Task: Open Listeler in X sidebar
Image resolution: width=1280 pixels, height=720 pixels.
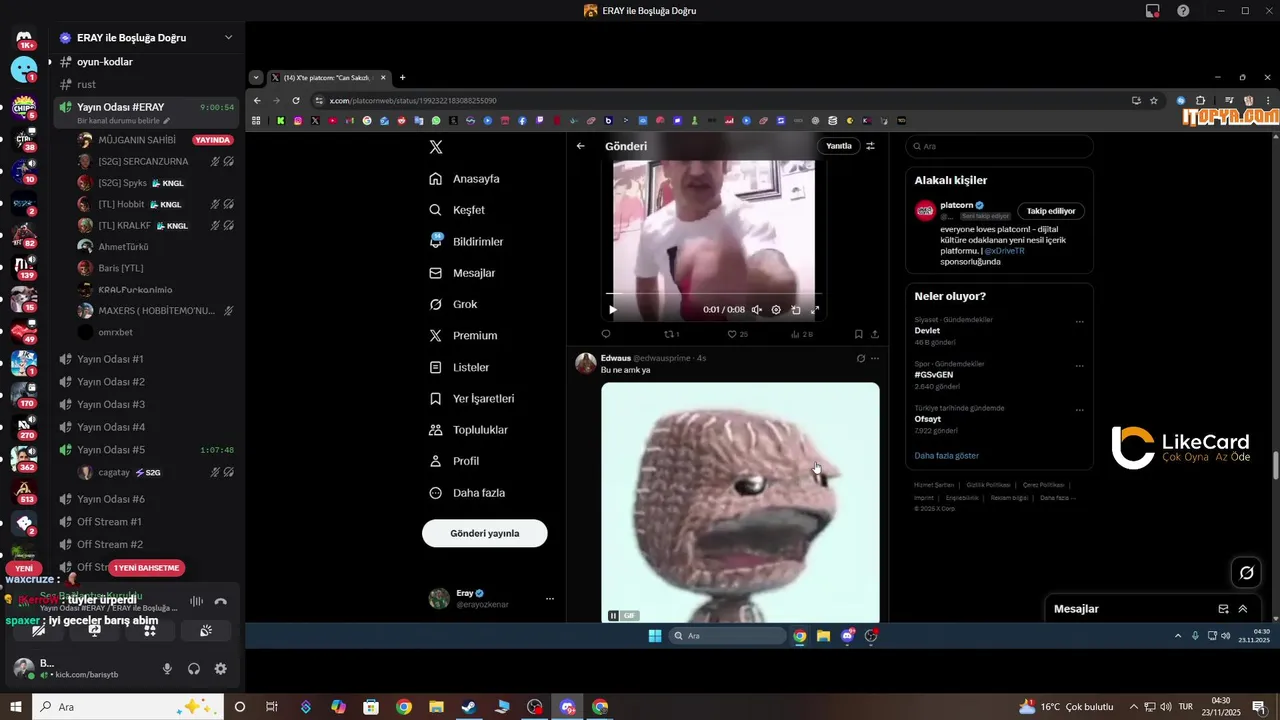Action: [459, 367]
